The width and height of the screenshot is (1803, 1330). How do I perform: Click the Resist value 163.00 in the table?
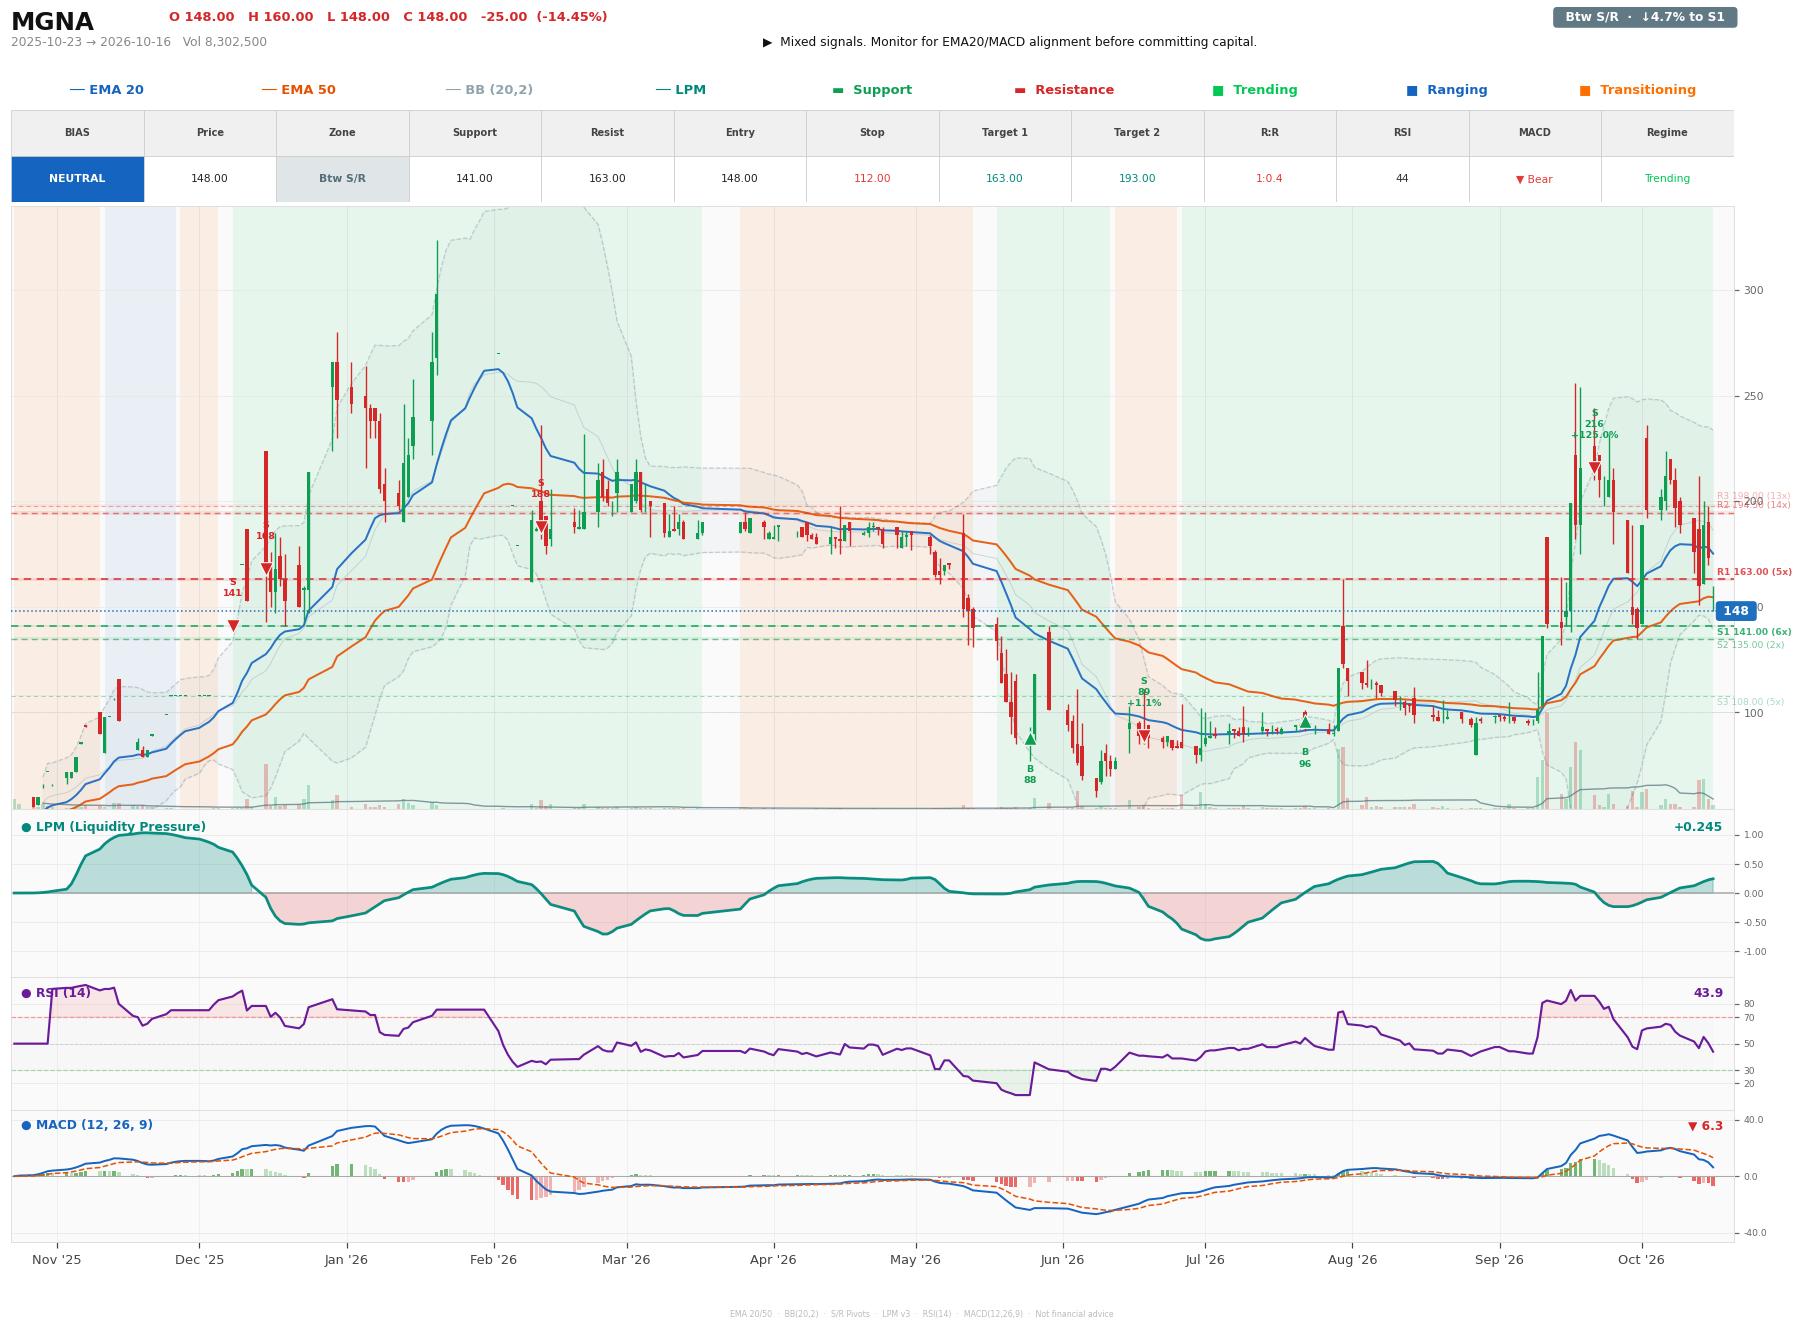tap(607, 179)
